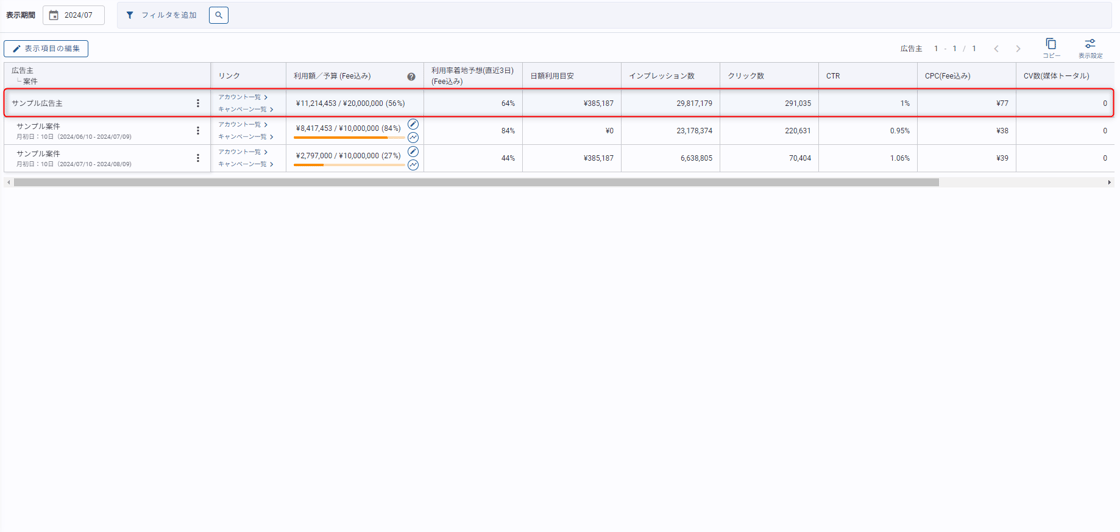Open three-dot menu for second サンプル案件 row
1120x532 pixels.
point(198,158)
